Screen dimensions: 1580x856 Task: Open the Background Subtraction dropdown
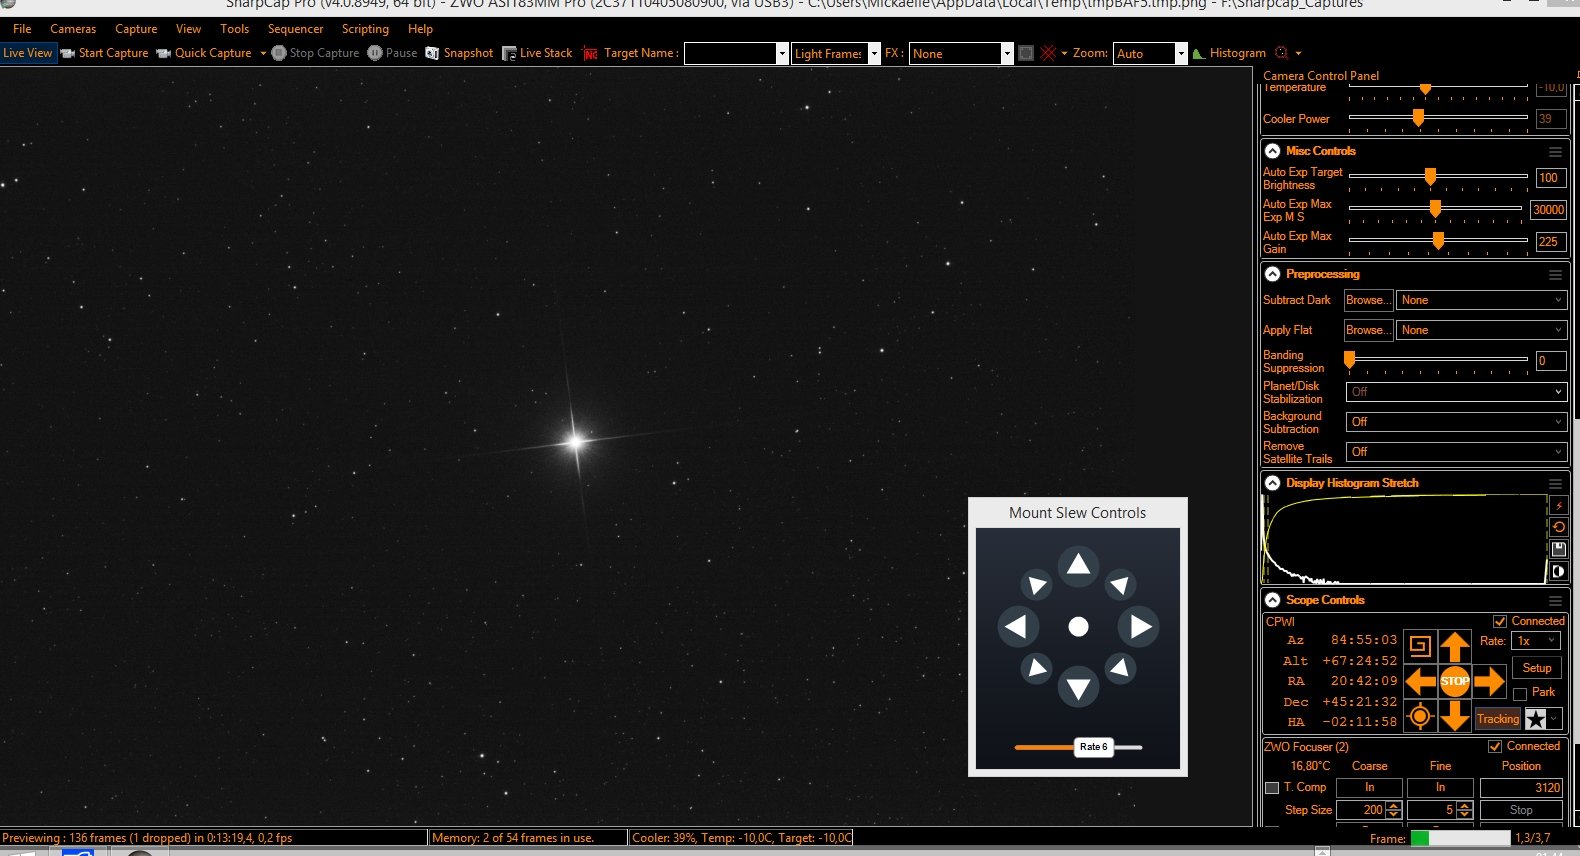click(x=1456, y=422)
